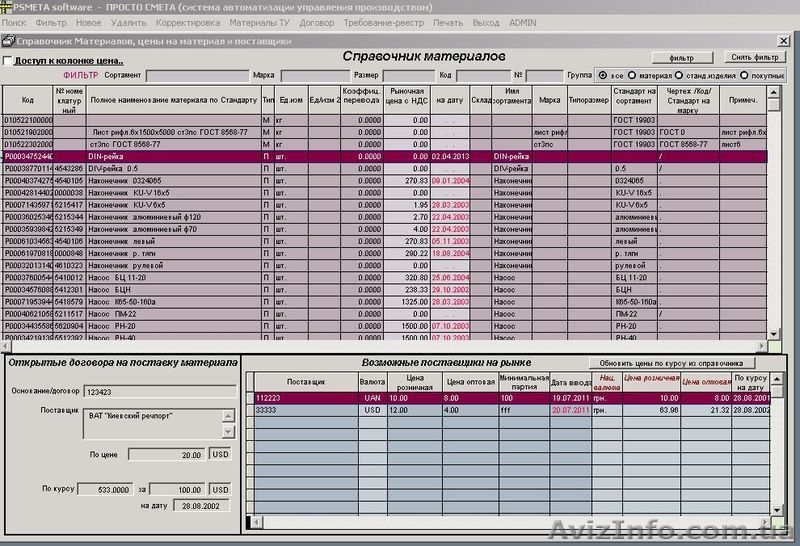Click 'Обновить цены по курсу из справочника' button
Image resolution: width=800 pixels, height=546 pixels.
pos(668,363)
